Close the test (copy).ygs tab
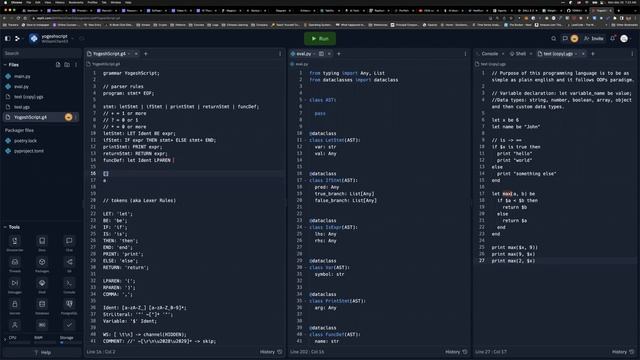 (x=583, y=53)
